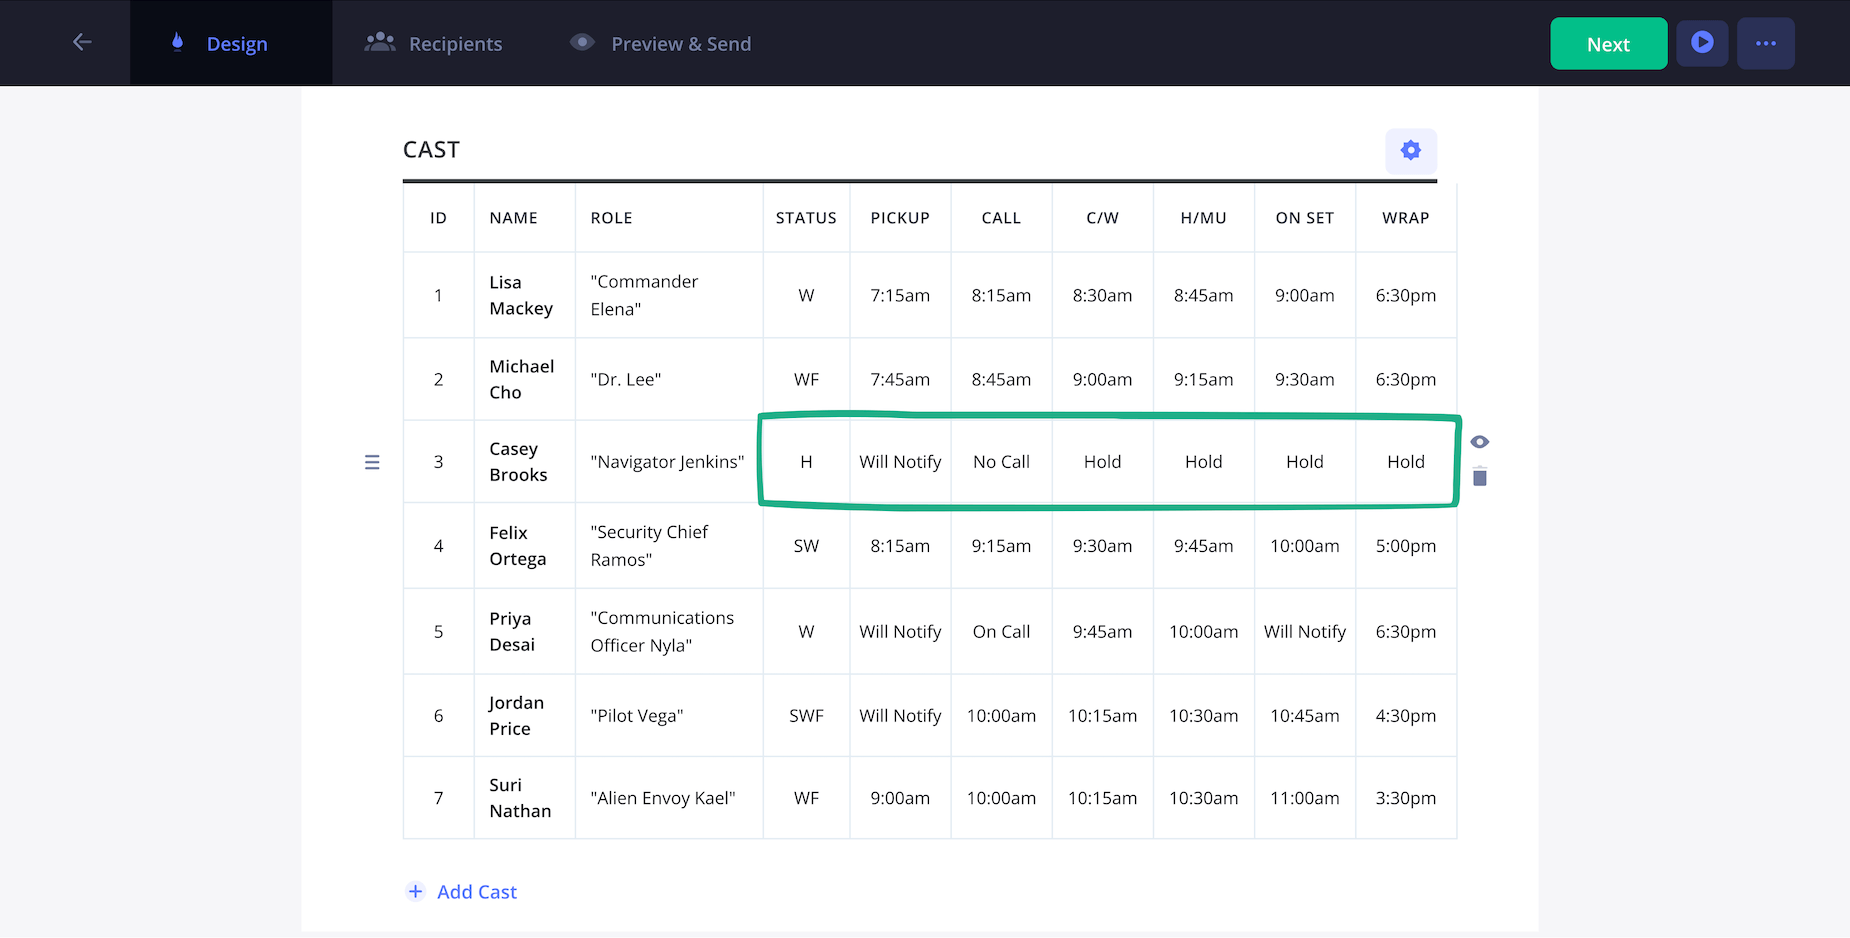Delete Casey Brooks row with trash icon
The height and width of the screenshot is (938, 1850).
point(1479,477)
